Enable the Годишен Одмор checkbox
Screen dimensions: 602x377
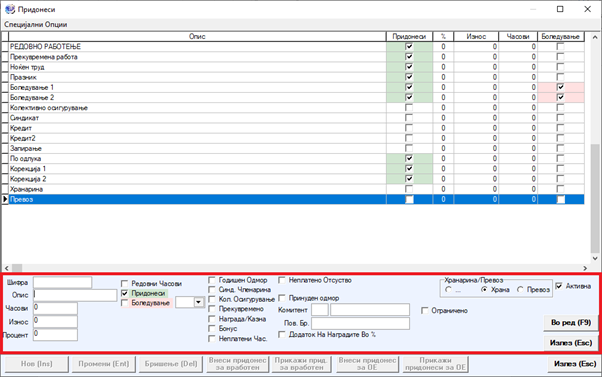(212, 280)
